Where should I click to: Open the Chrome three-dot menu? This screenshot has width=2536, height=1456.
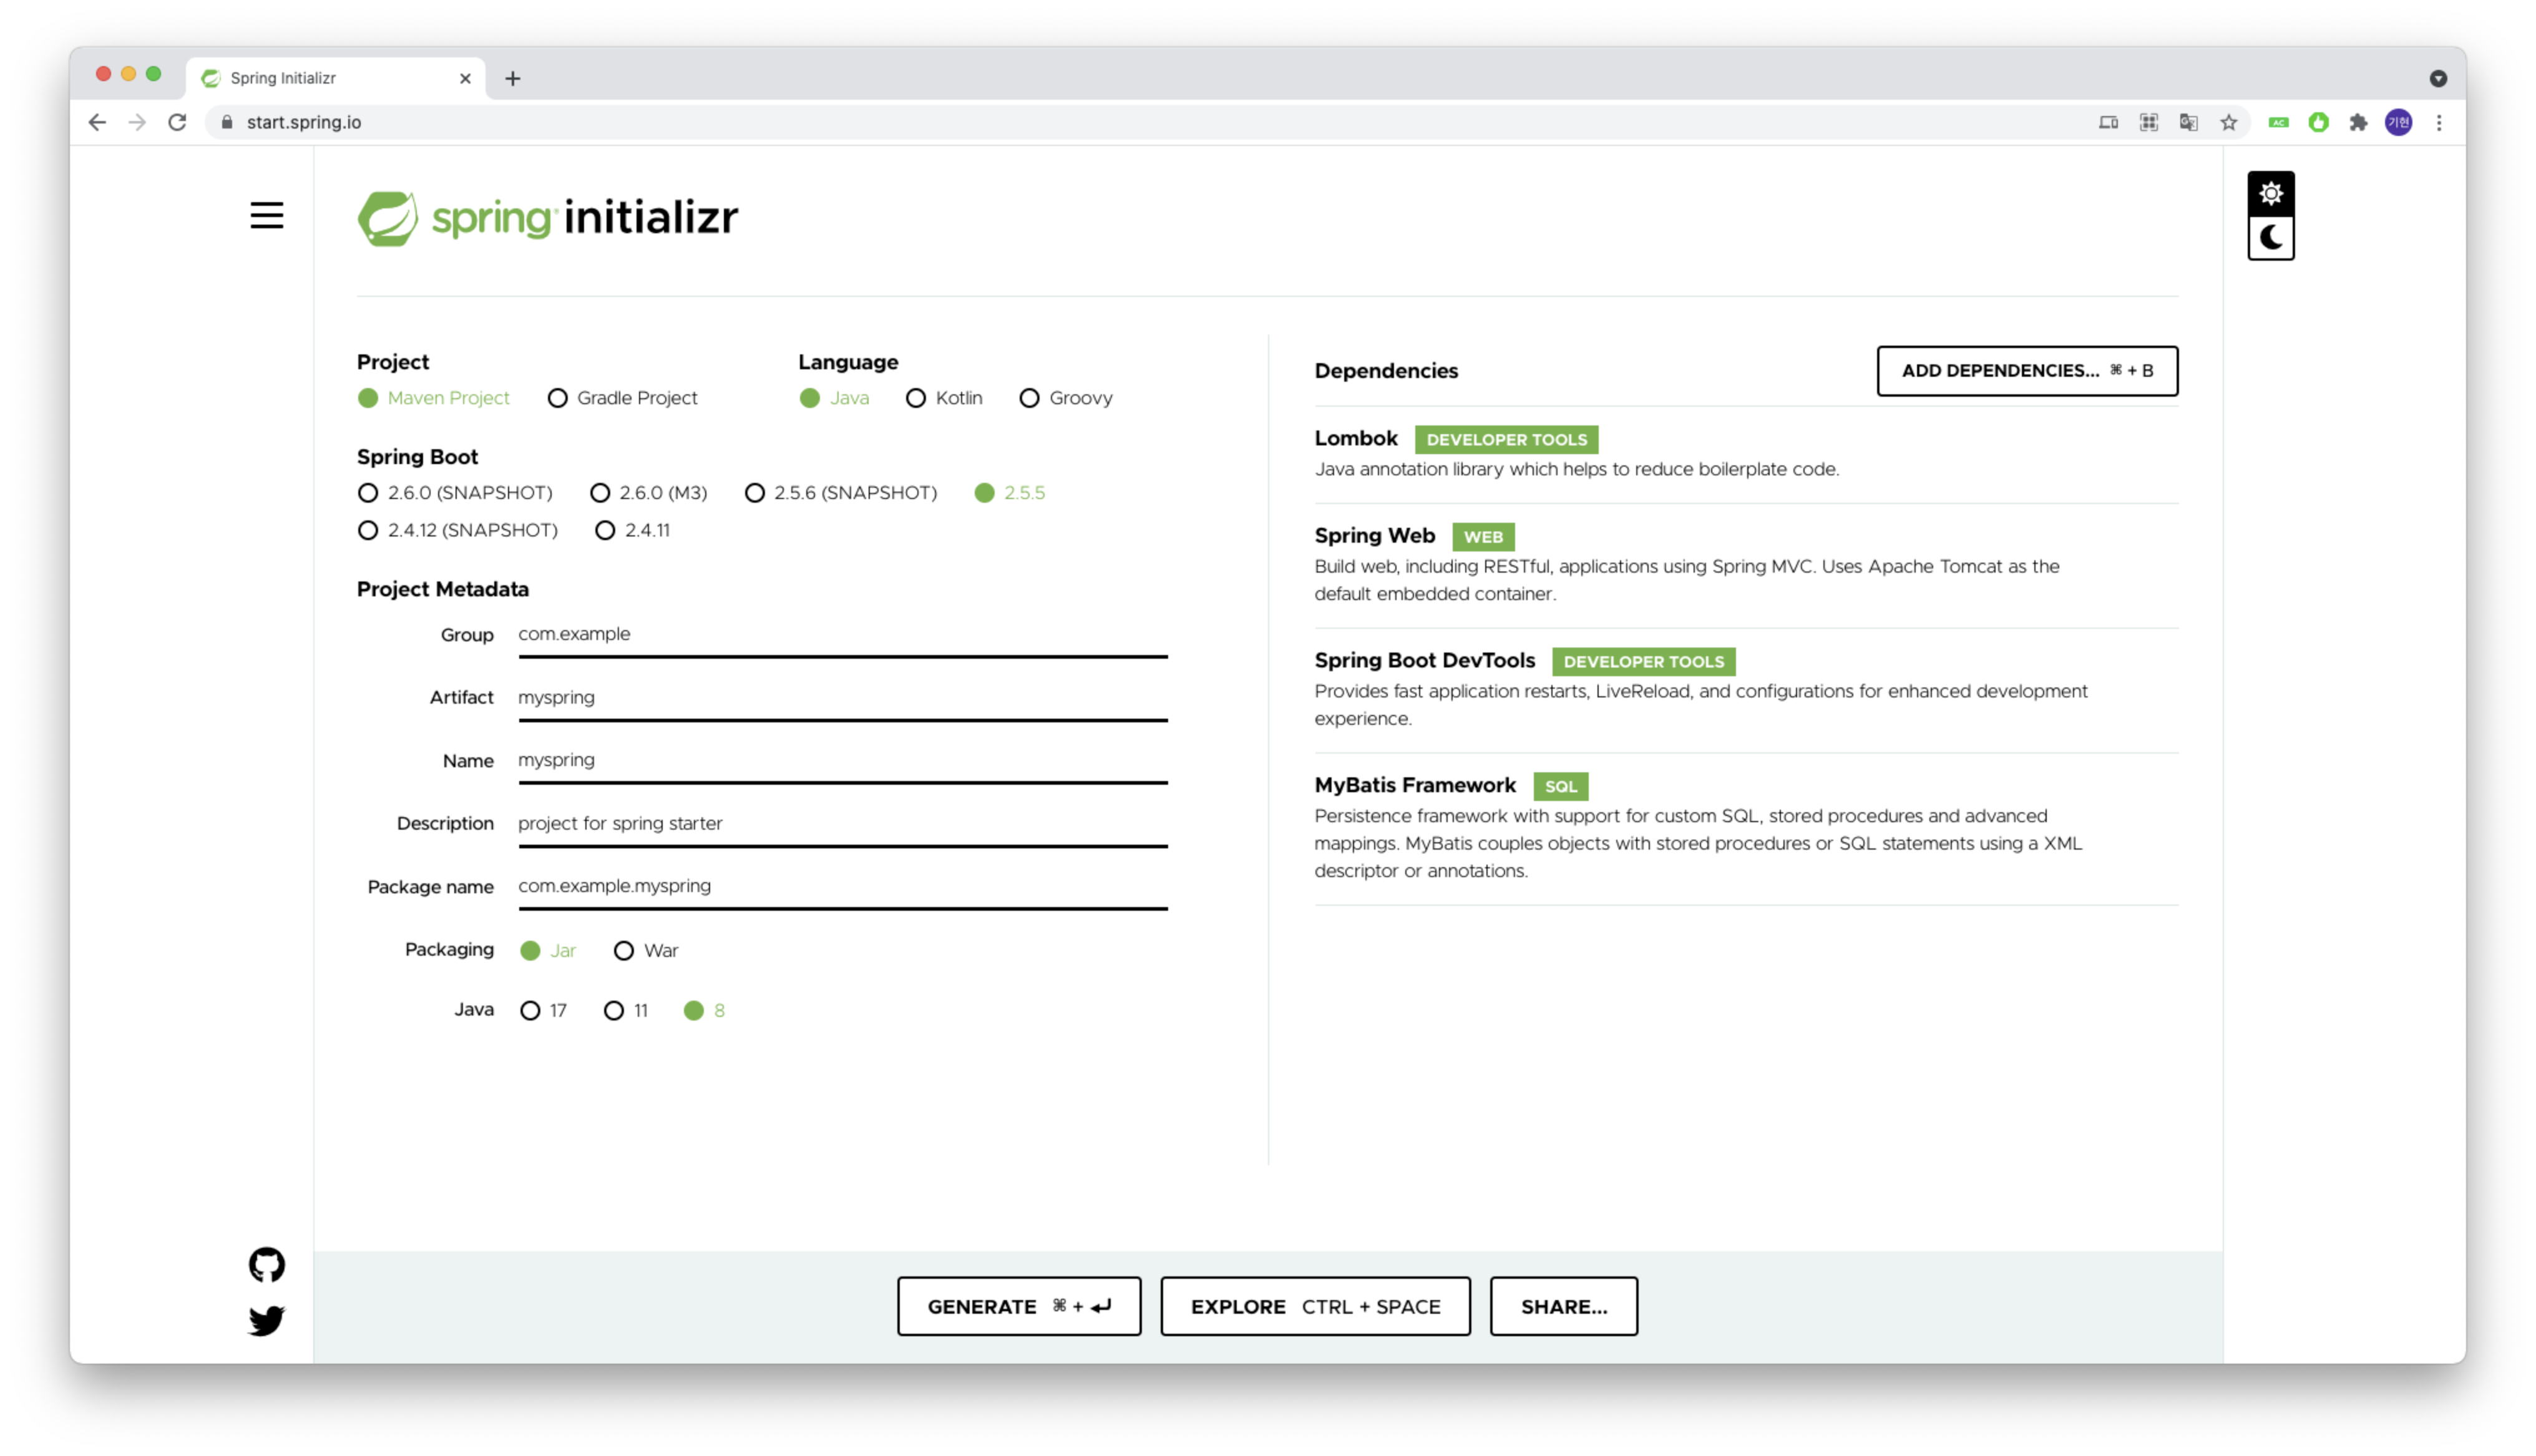tap(2438, 122)
